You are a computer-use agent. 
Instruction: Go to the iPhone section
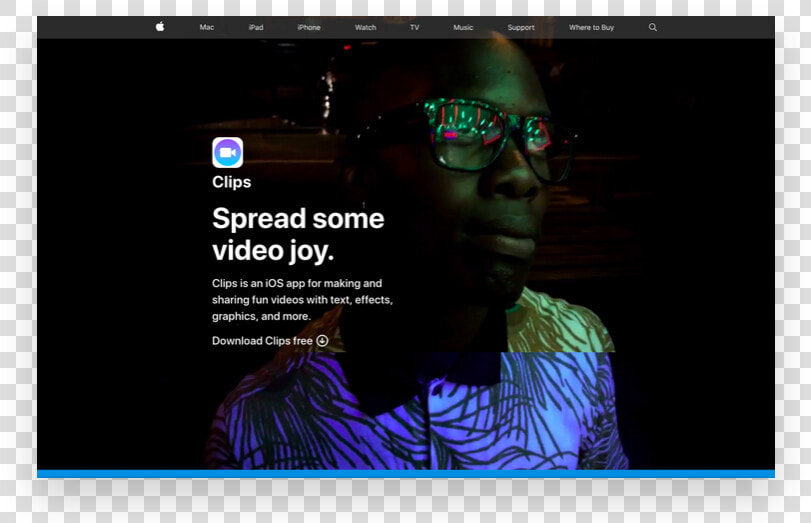tap(309, 27)
